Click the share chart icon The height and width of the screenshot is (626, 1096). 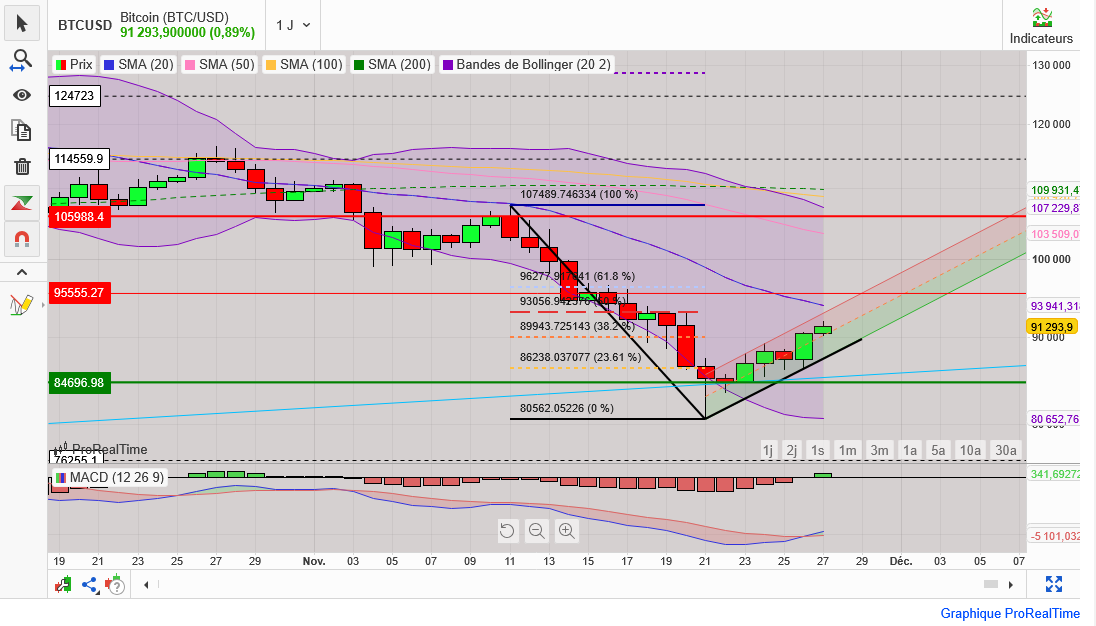pyautogui.click(x=90, y=584)
